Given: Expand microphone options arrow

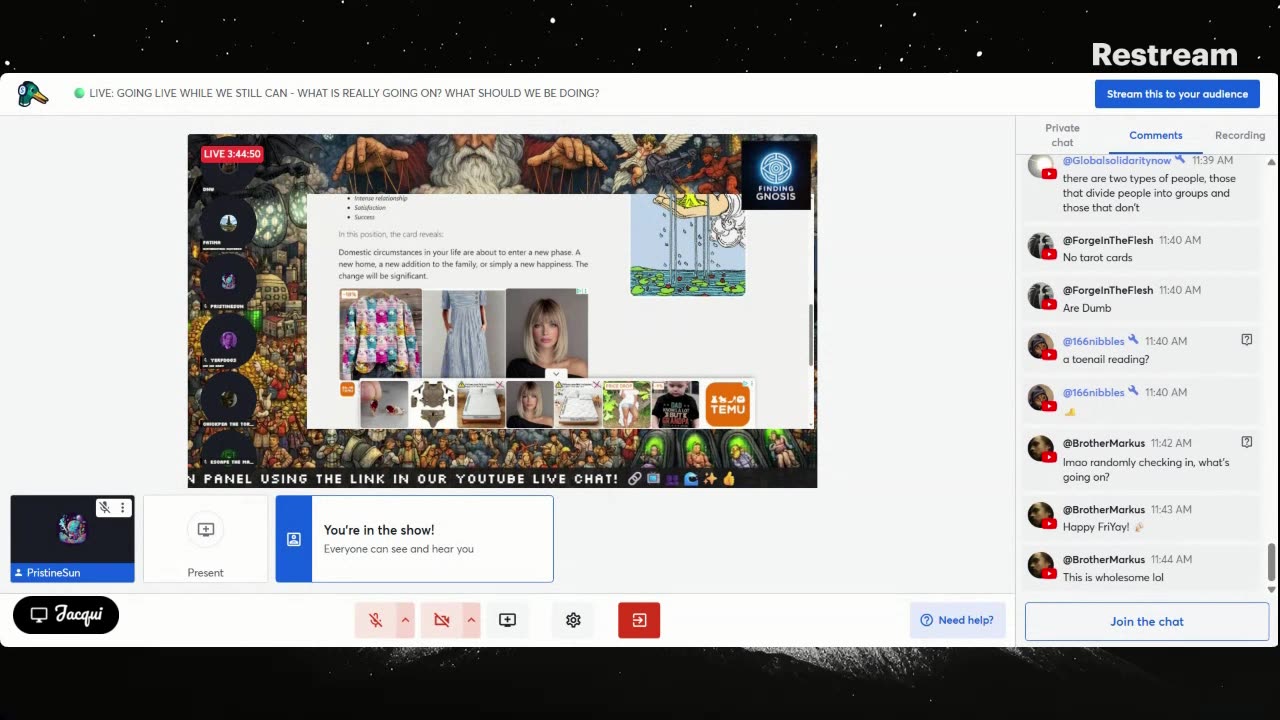Looking at the screenshot, I should tap(405, 620).
